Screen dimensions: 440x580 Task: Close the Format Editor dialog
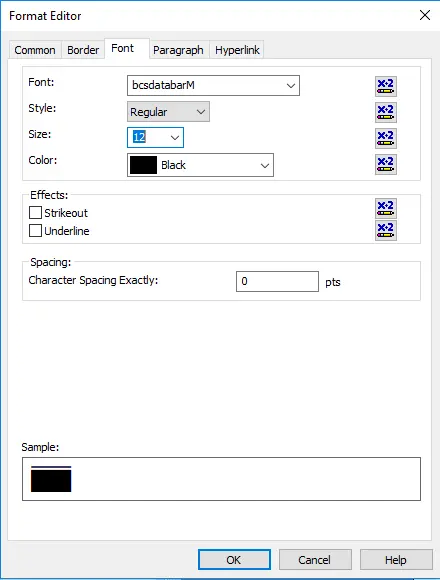(x=425, y=15)
